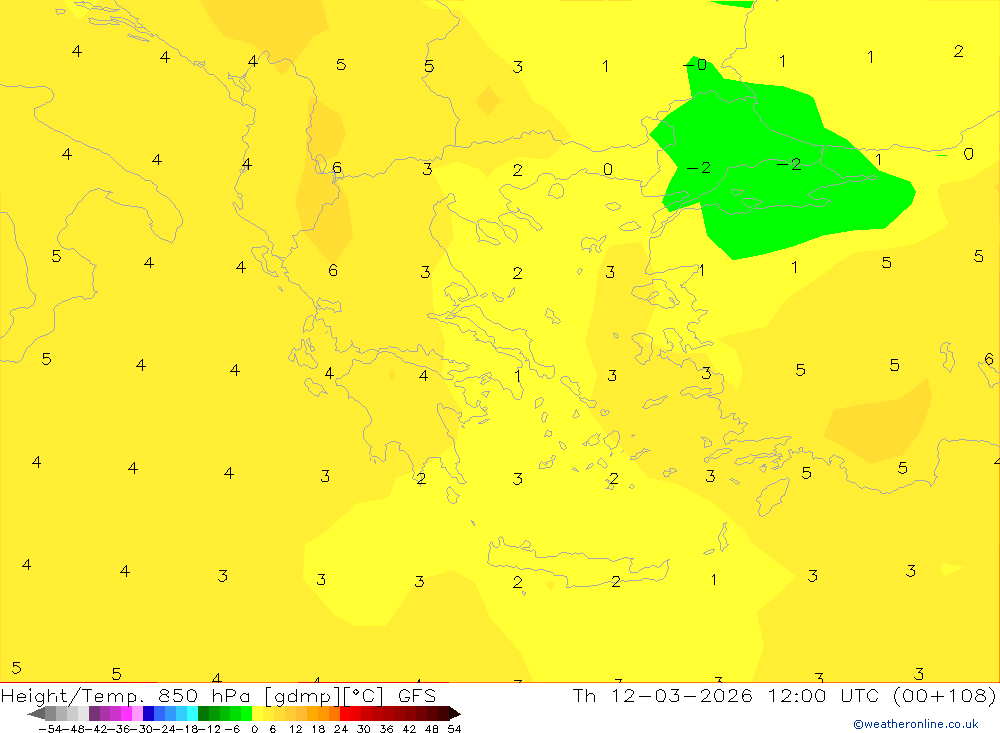This screenshot has height=733, width=1000.
Task: Click the "-54" color scale label
Action: (x=50, y=729)
